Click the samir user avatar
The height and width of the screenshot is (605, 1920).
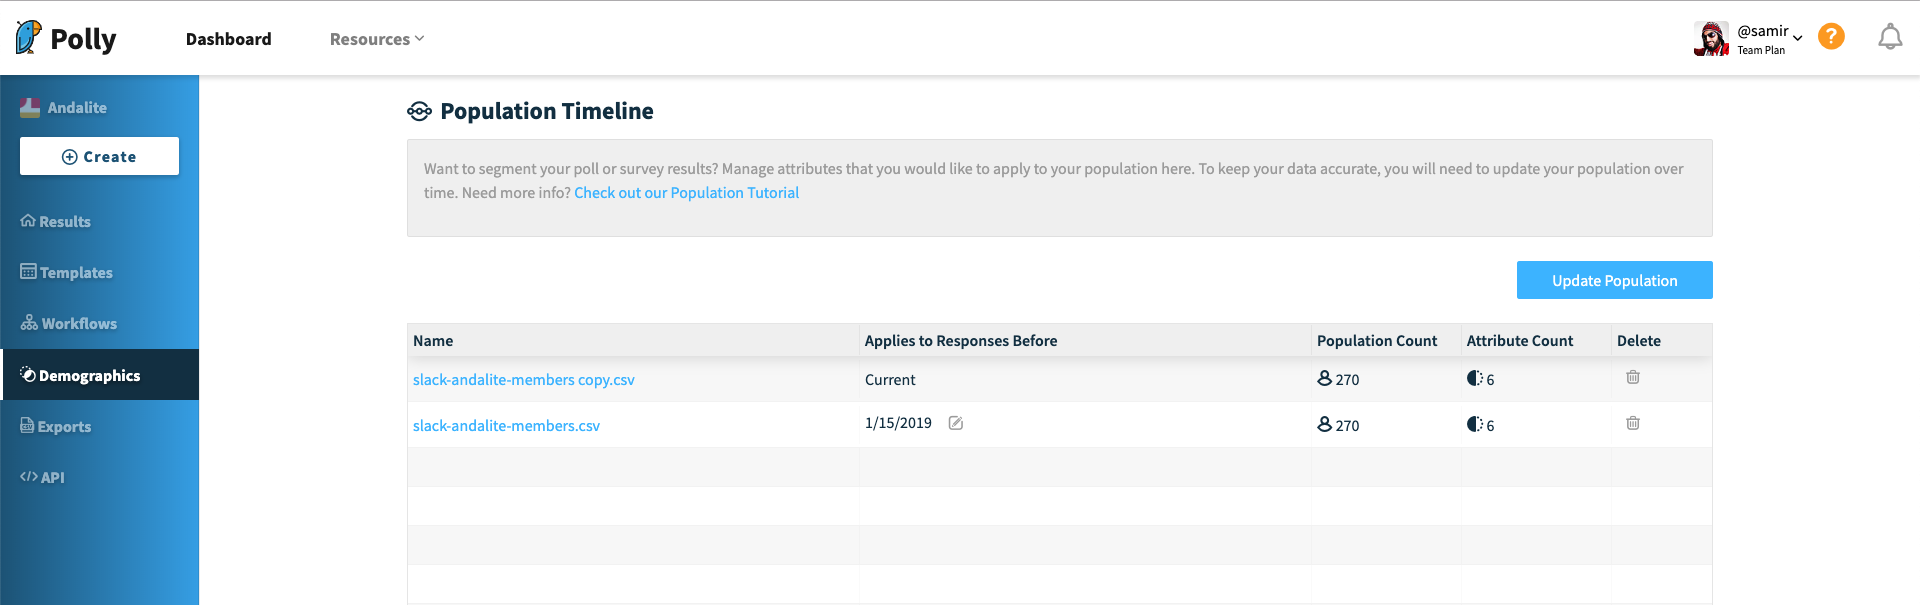point(1711,38)
